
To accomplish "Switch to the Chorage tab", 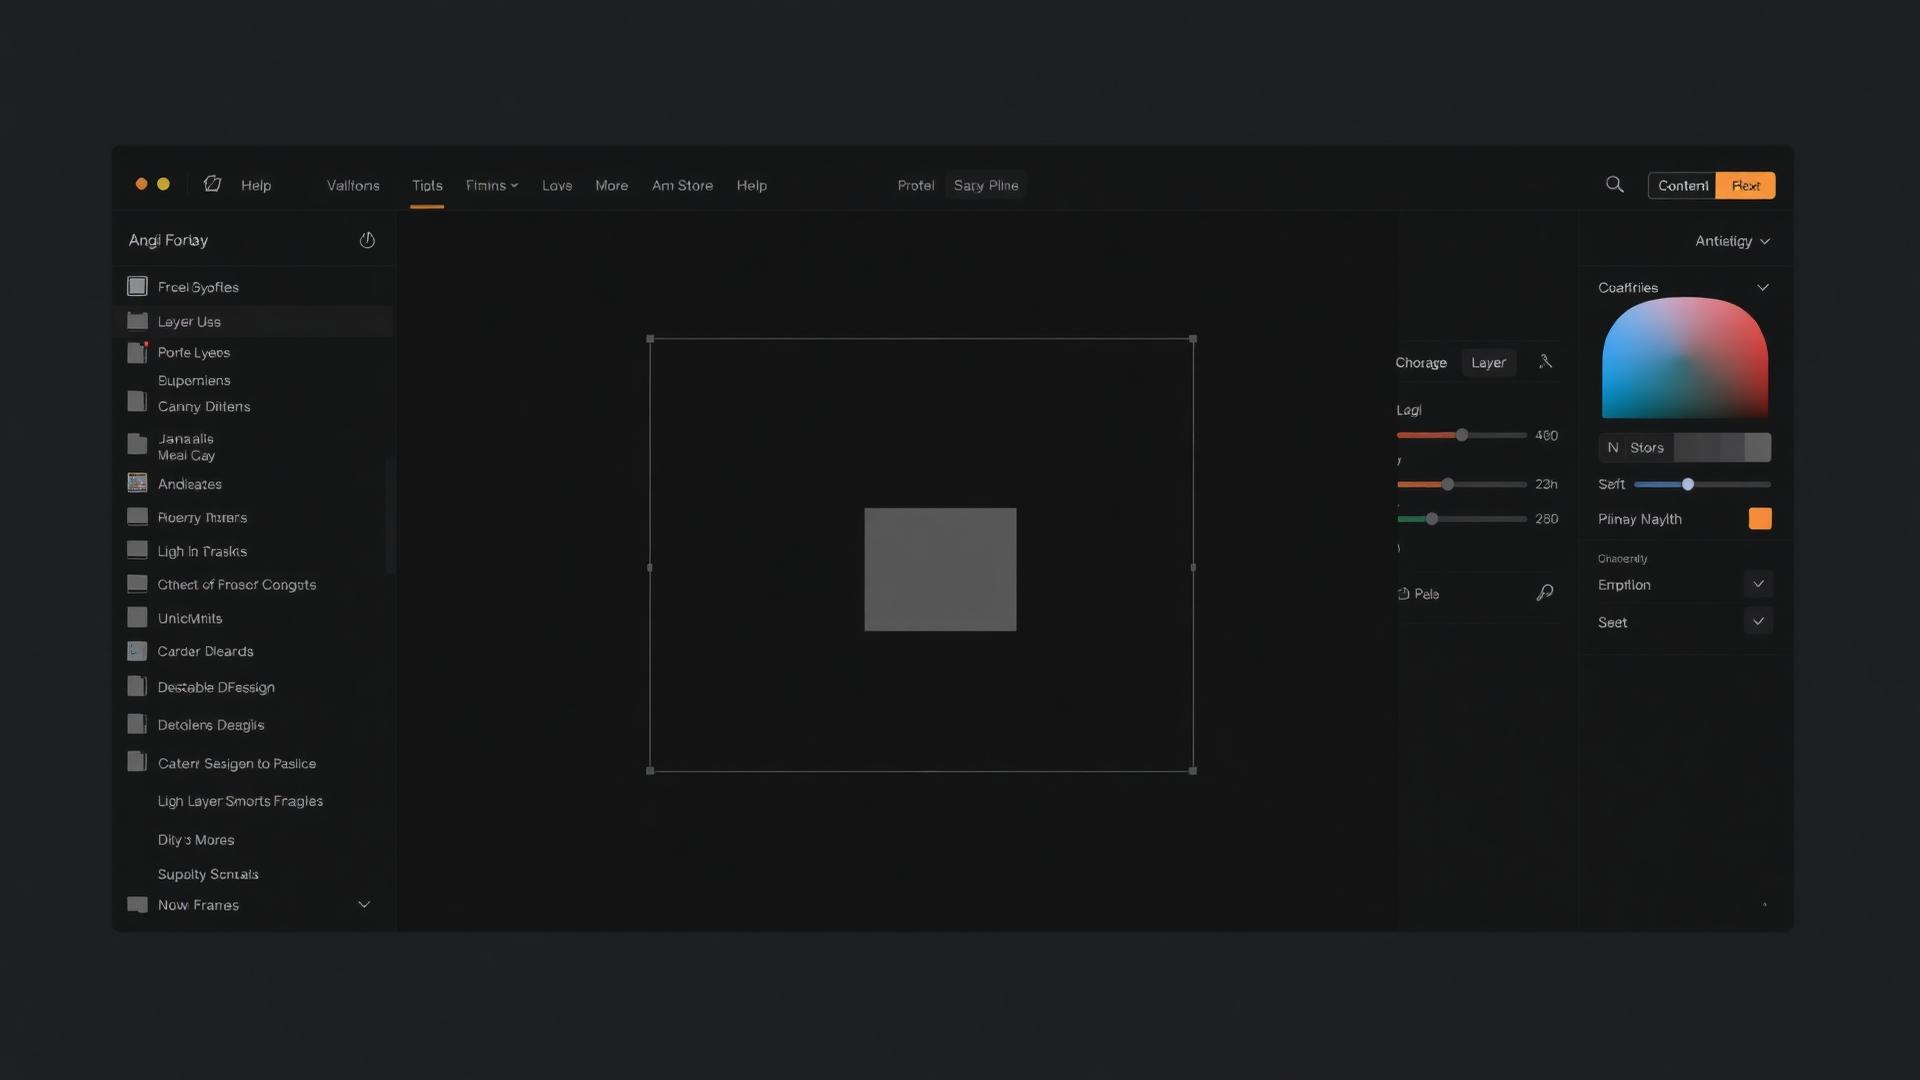I will coord(1421,362).
